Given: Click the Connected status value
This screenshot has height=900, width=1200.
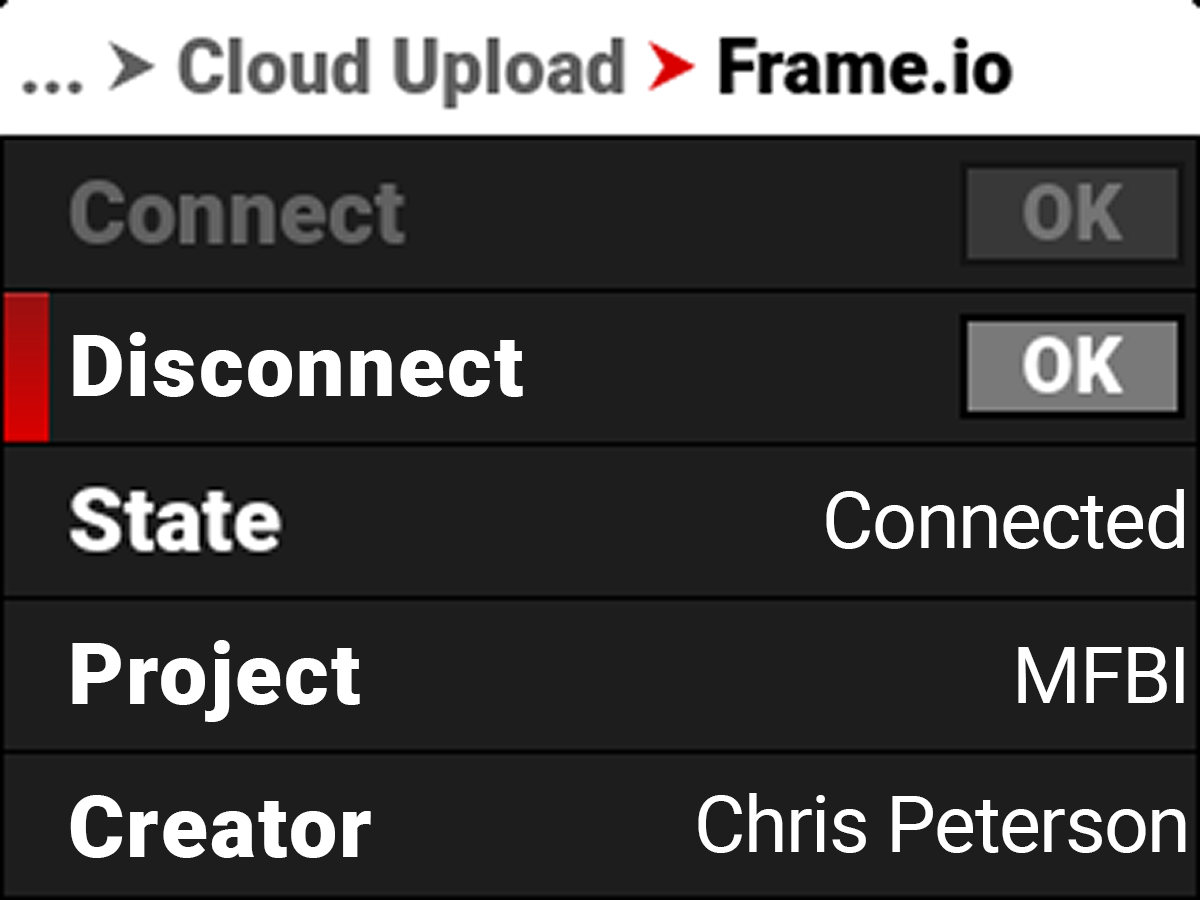Looking at the screenshot, I should pos(1005,521).
